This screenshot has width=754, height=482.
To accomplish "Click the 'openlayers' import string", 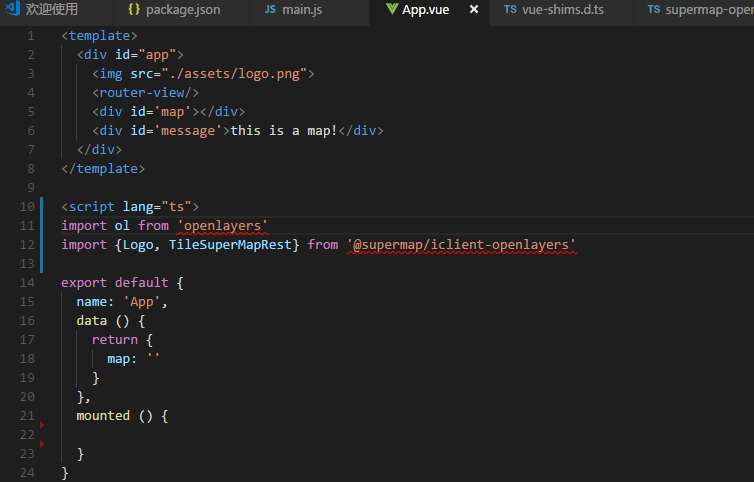I will point(222,226).
